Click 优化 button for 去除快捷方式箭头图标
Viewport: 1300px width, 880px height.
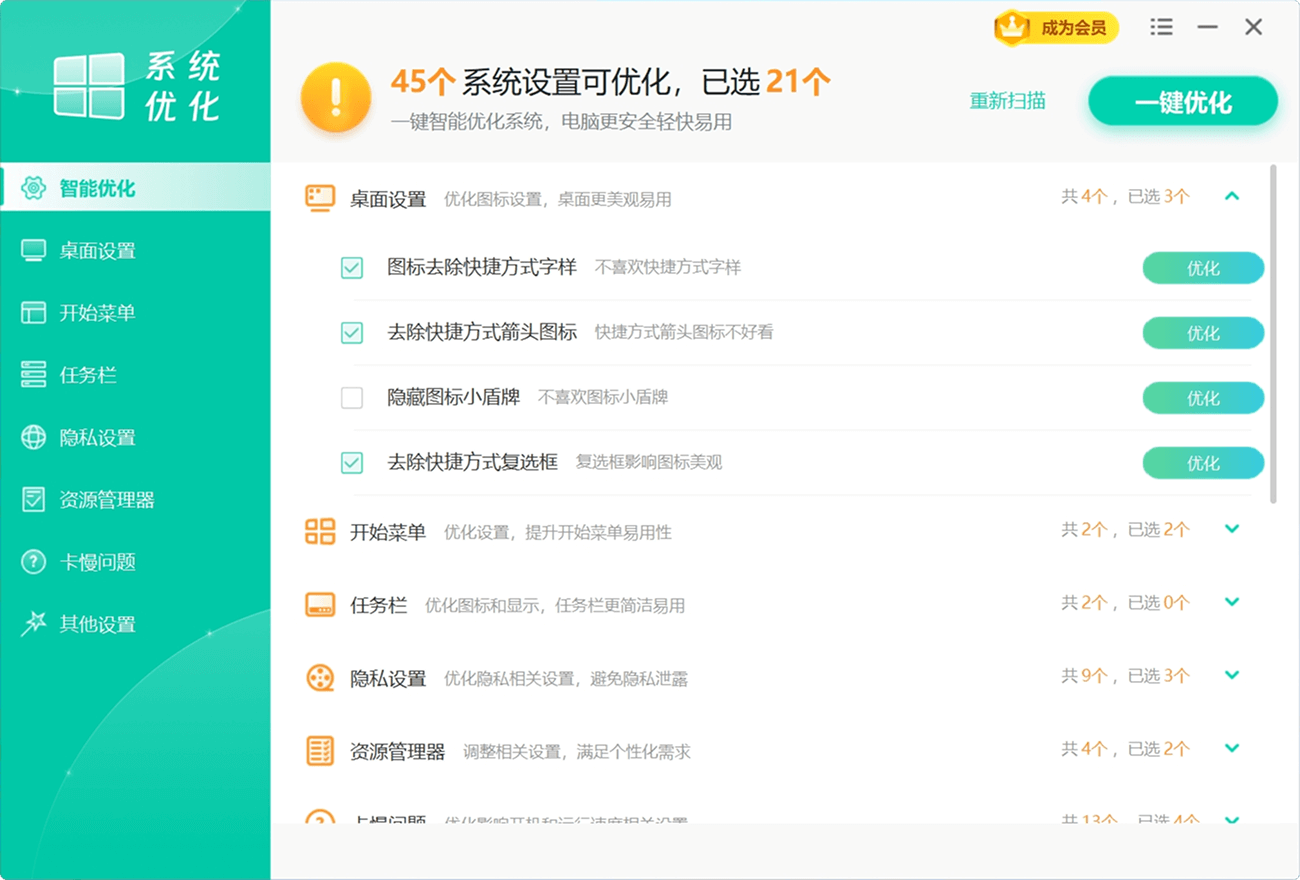tap(1203, 333)
